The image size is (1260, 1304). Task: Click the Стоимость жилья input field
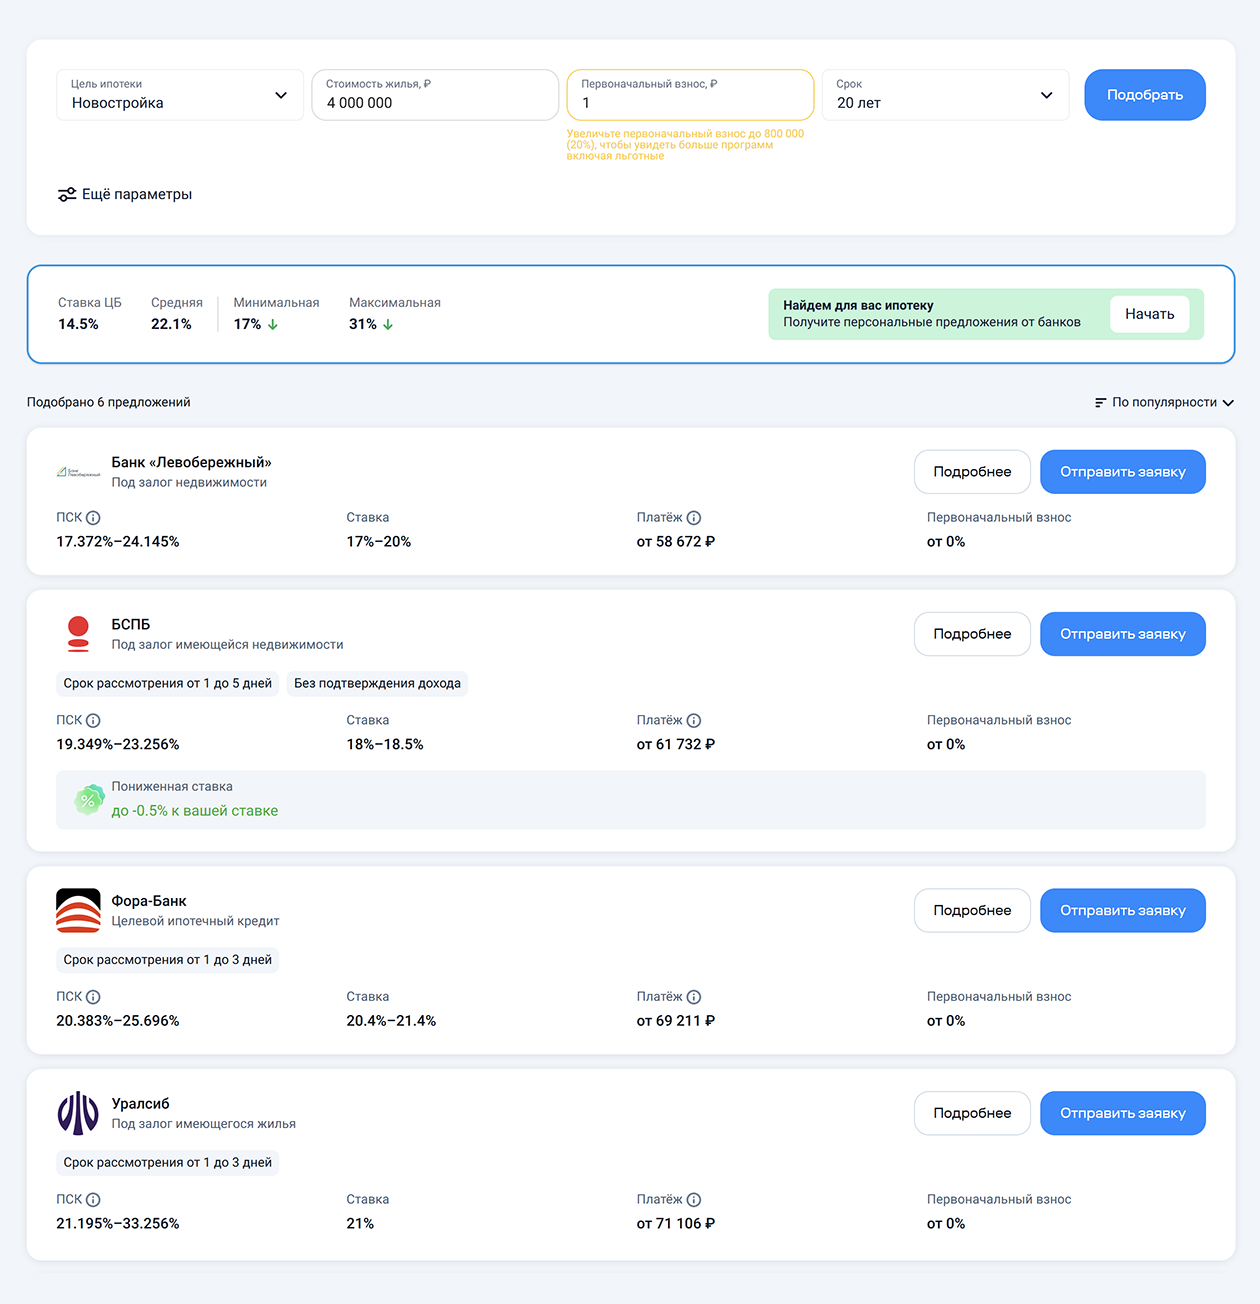point(435,95)
